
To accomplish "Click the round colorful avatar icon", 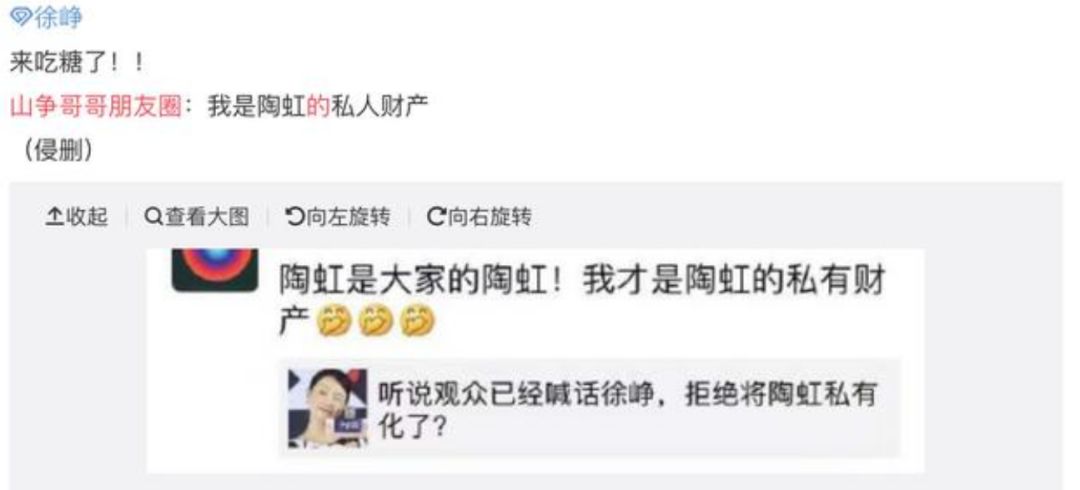I will [215, 269].
